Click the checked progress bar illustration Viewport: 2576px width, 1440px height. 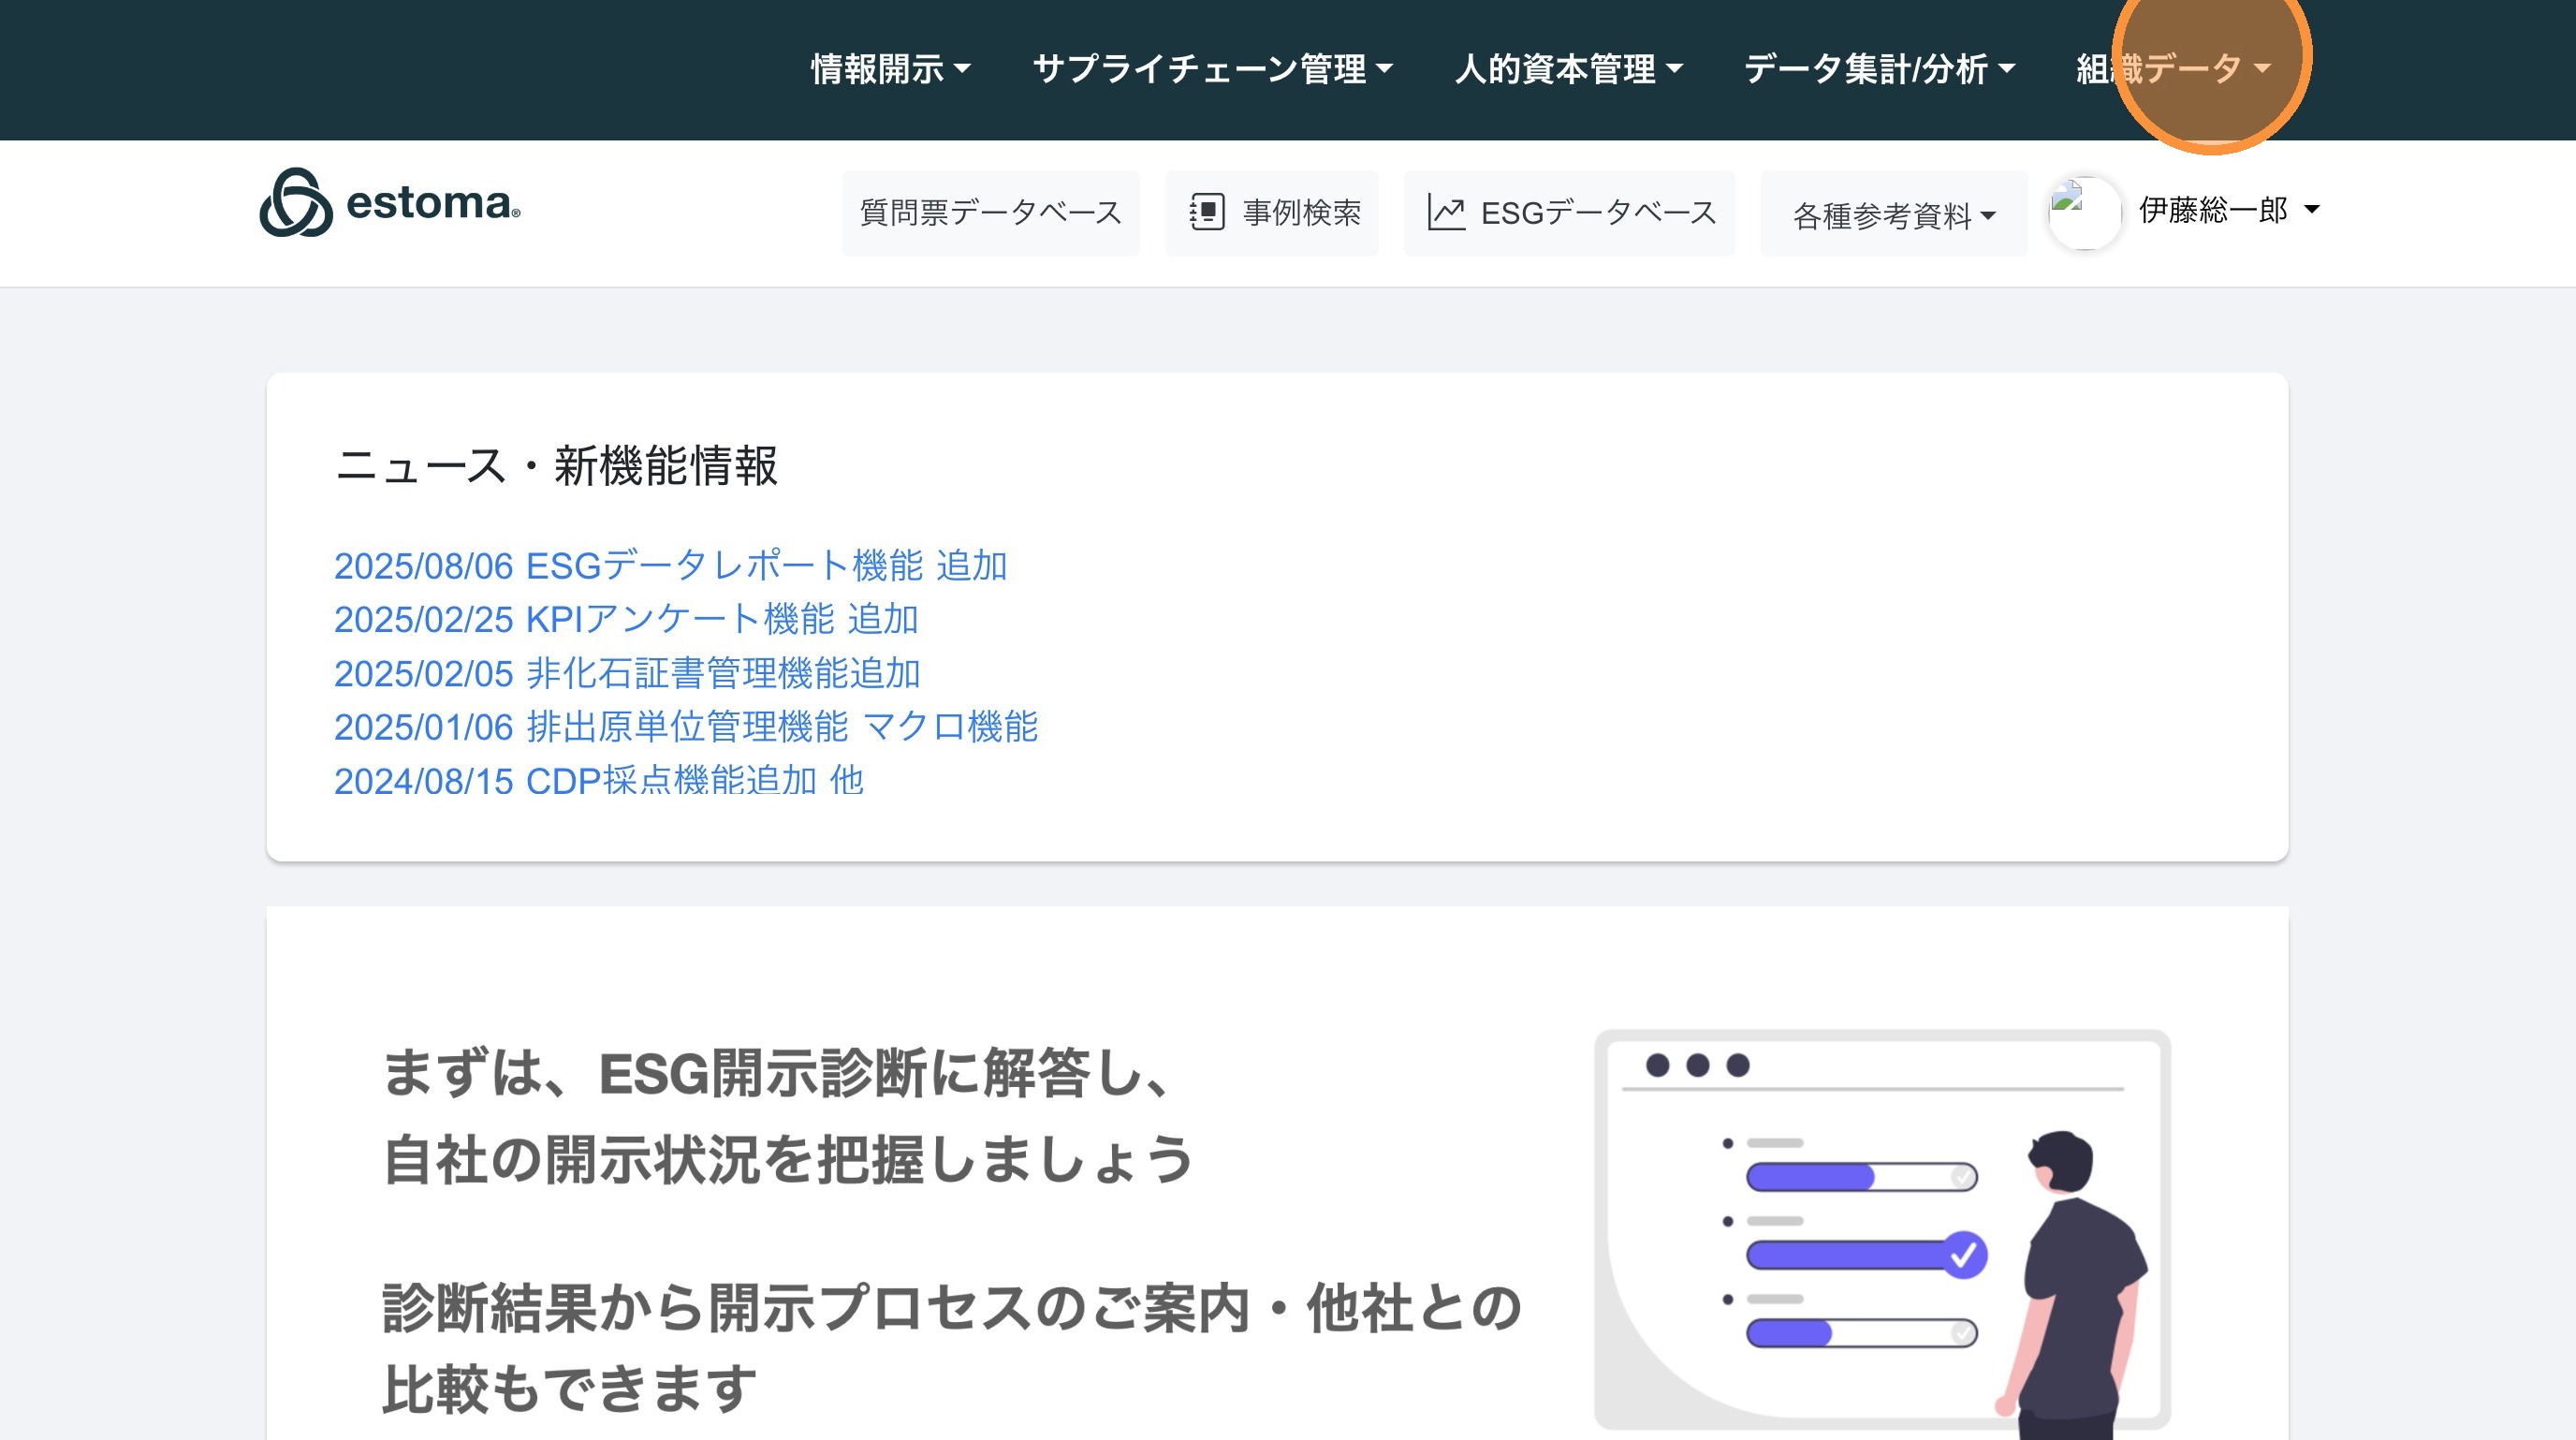1865,1255
